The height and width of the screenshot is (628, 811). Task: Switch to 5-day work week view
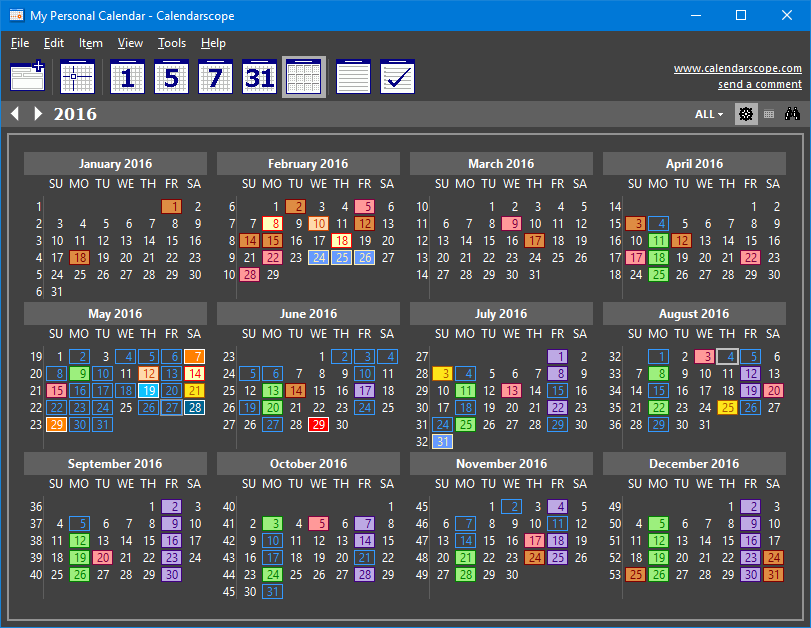pyautogui.click(x=171, y=77)
